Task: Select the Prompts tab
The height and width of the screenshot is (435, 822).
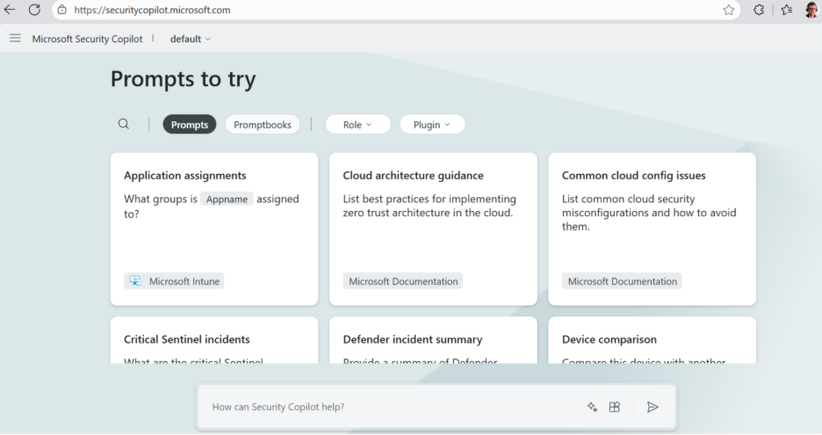Action: [189, 125]
